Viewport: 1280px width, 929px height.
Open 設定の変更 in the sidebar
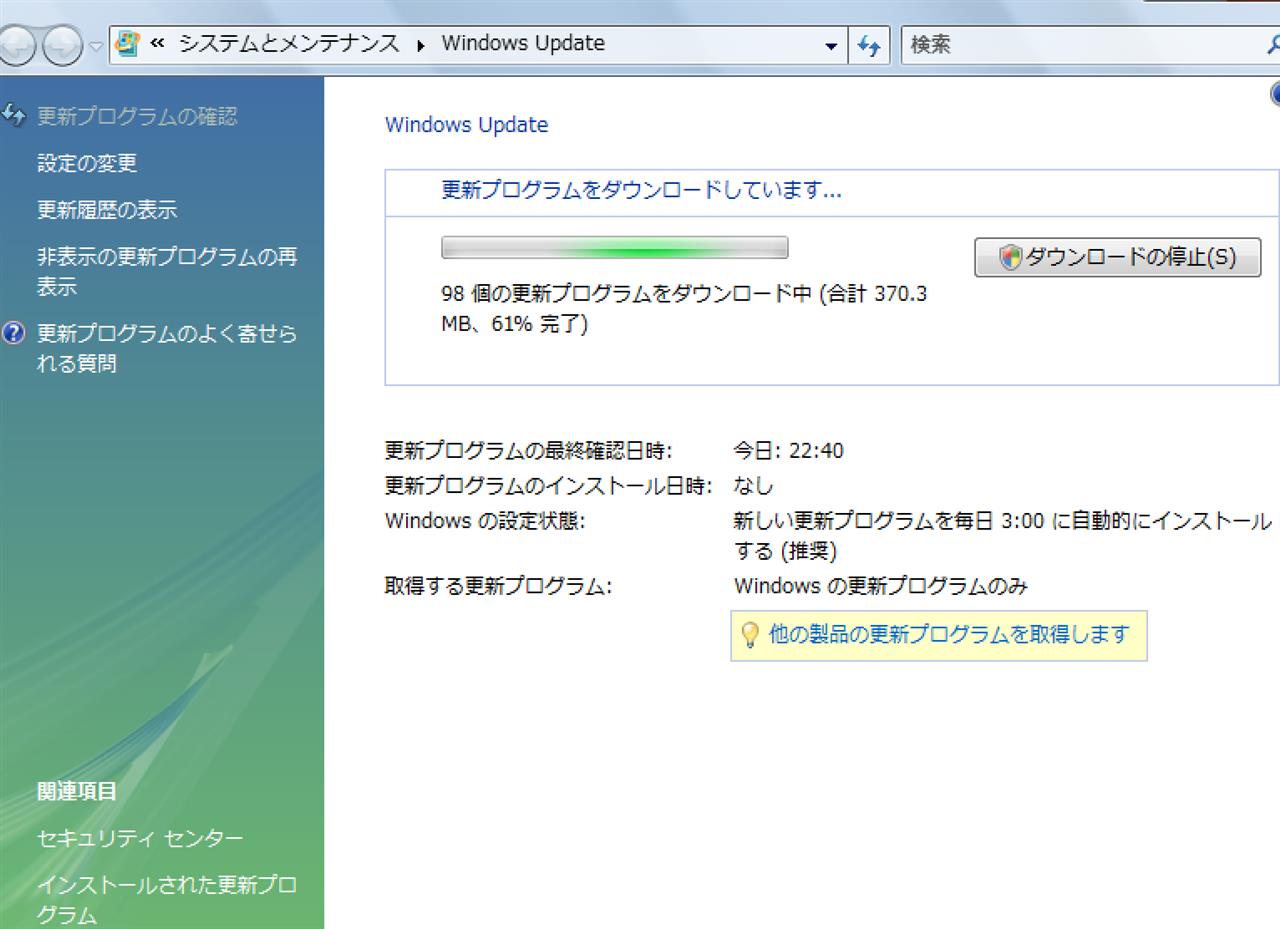[87, 163]
